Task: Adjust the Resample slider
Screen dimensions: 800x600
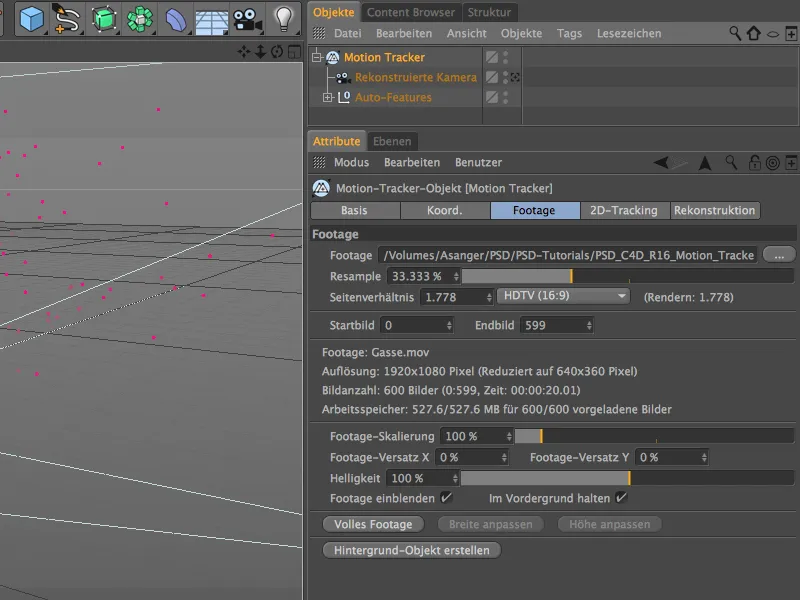Action: click(628, 277)
